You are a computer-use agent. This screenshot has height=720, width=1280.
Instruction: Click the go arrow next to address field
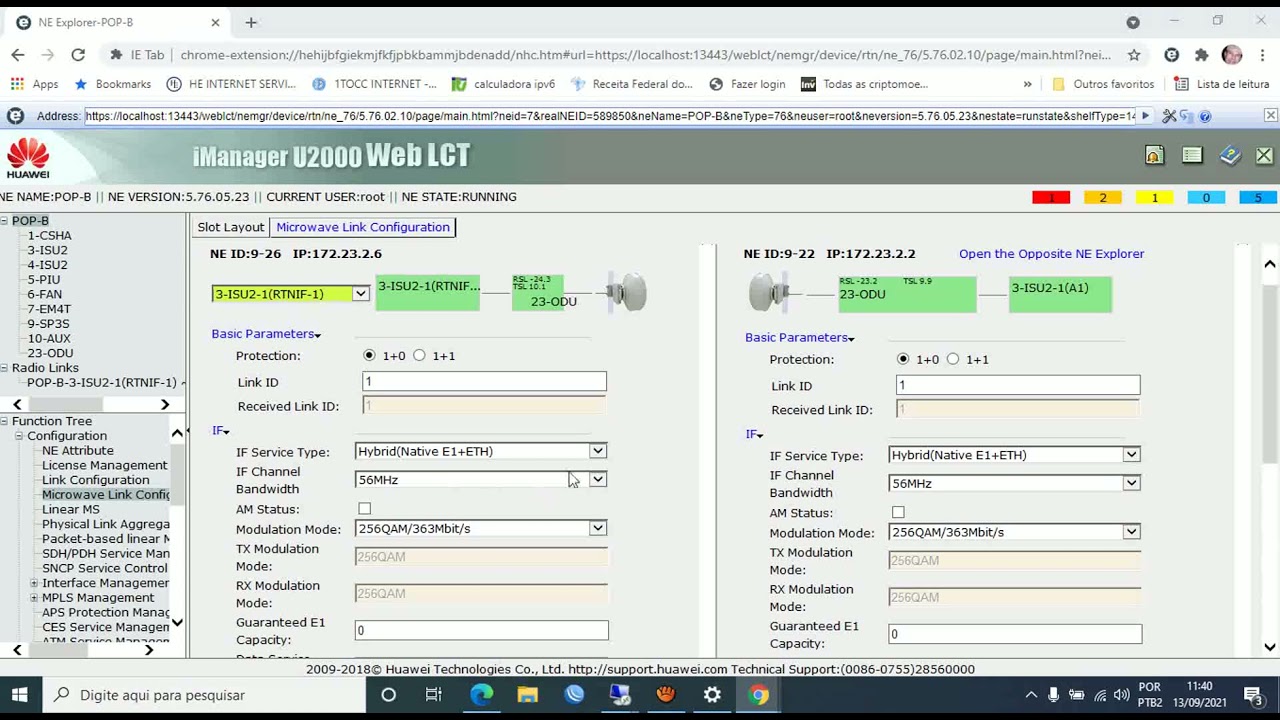(x=1145, y=116)
